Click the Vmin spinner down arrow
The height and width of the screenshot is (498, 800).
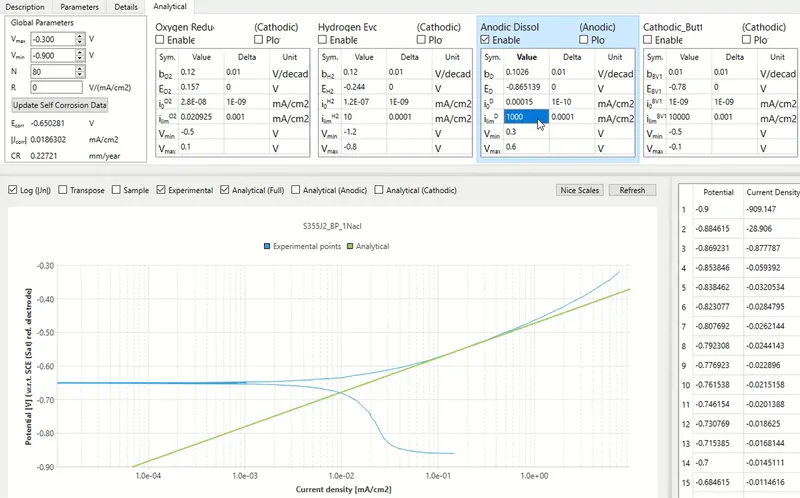click(81, 59)
